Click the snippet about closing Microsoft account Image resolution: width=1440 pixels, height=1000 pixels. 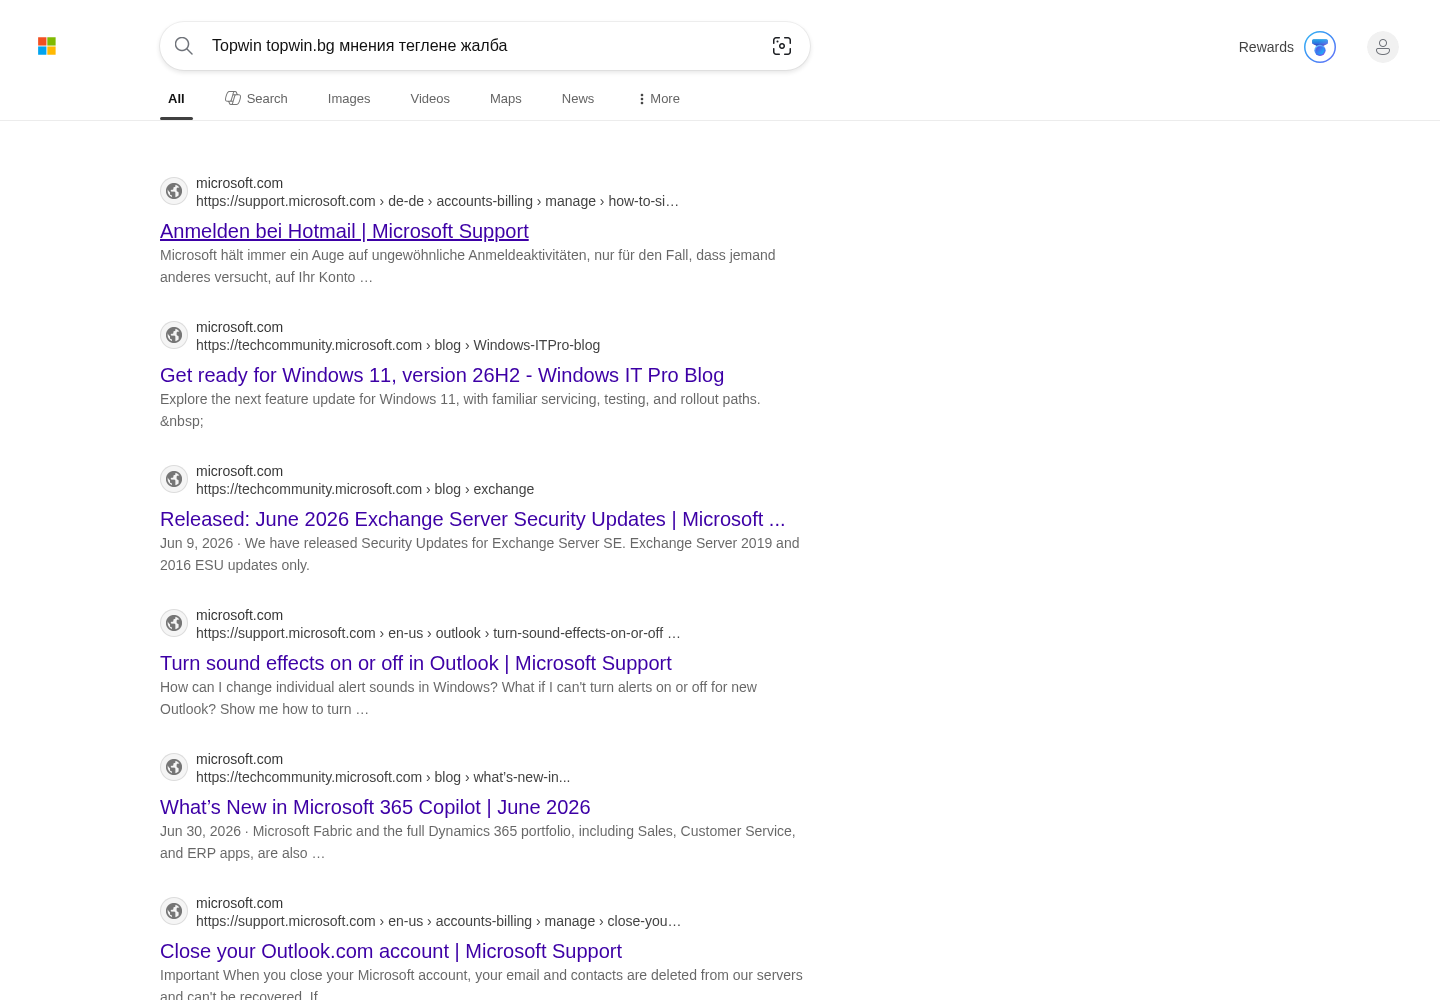click(481, 984)
